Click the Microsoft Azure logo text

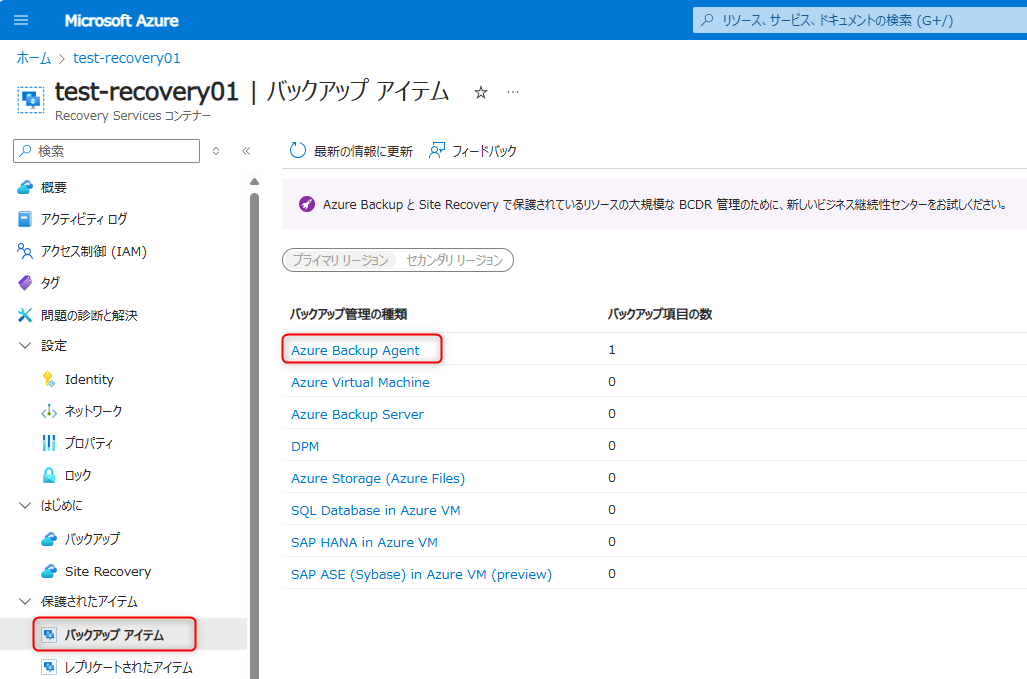point(121,21)
